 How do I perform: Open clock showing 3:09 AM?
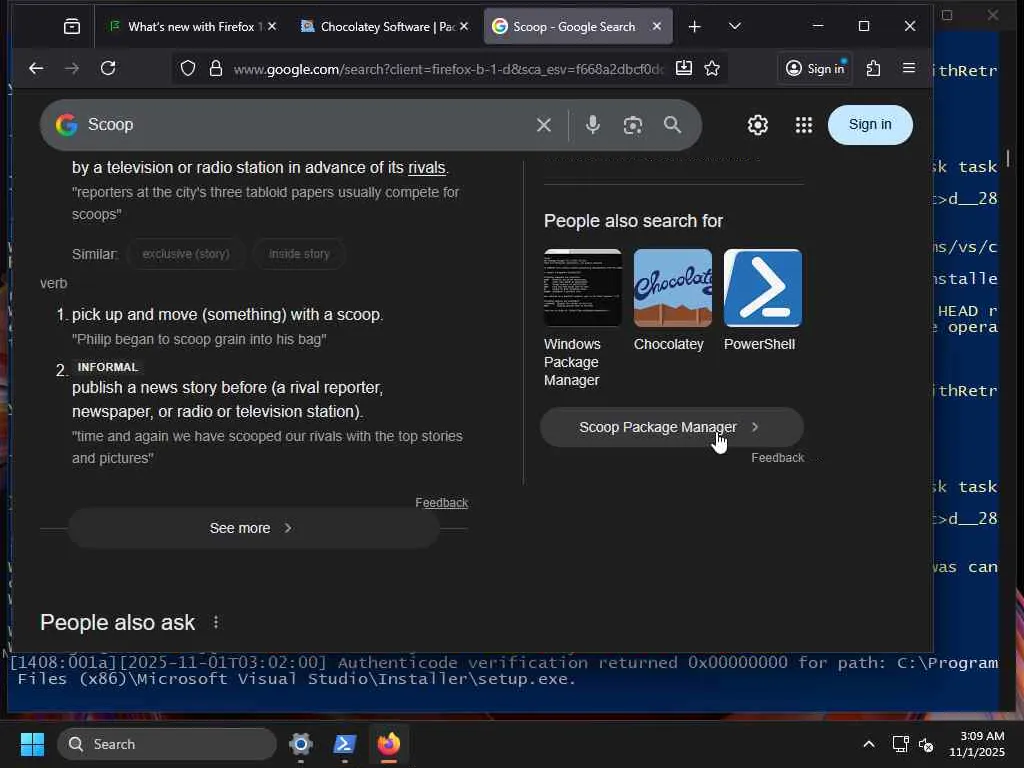click(977, 744)
